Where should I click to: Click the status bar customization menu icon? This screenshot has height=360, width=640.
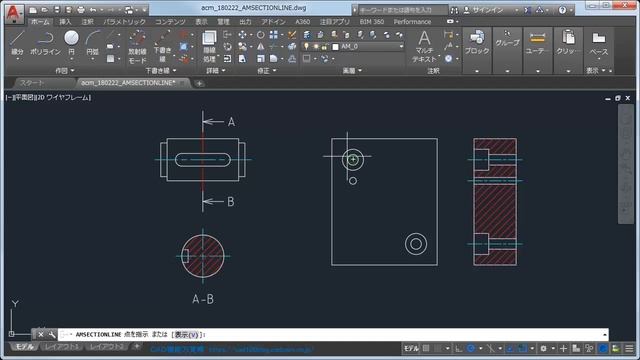tap(630, 349)
